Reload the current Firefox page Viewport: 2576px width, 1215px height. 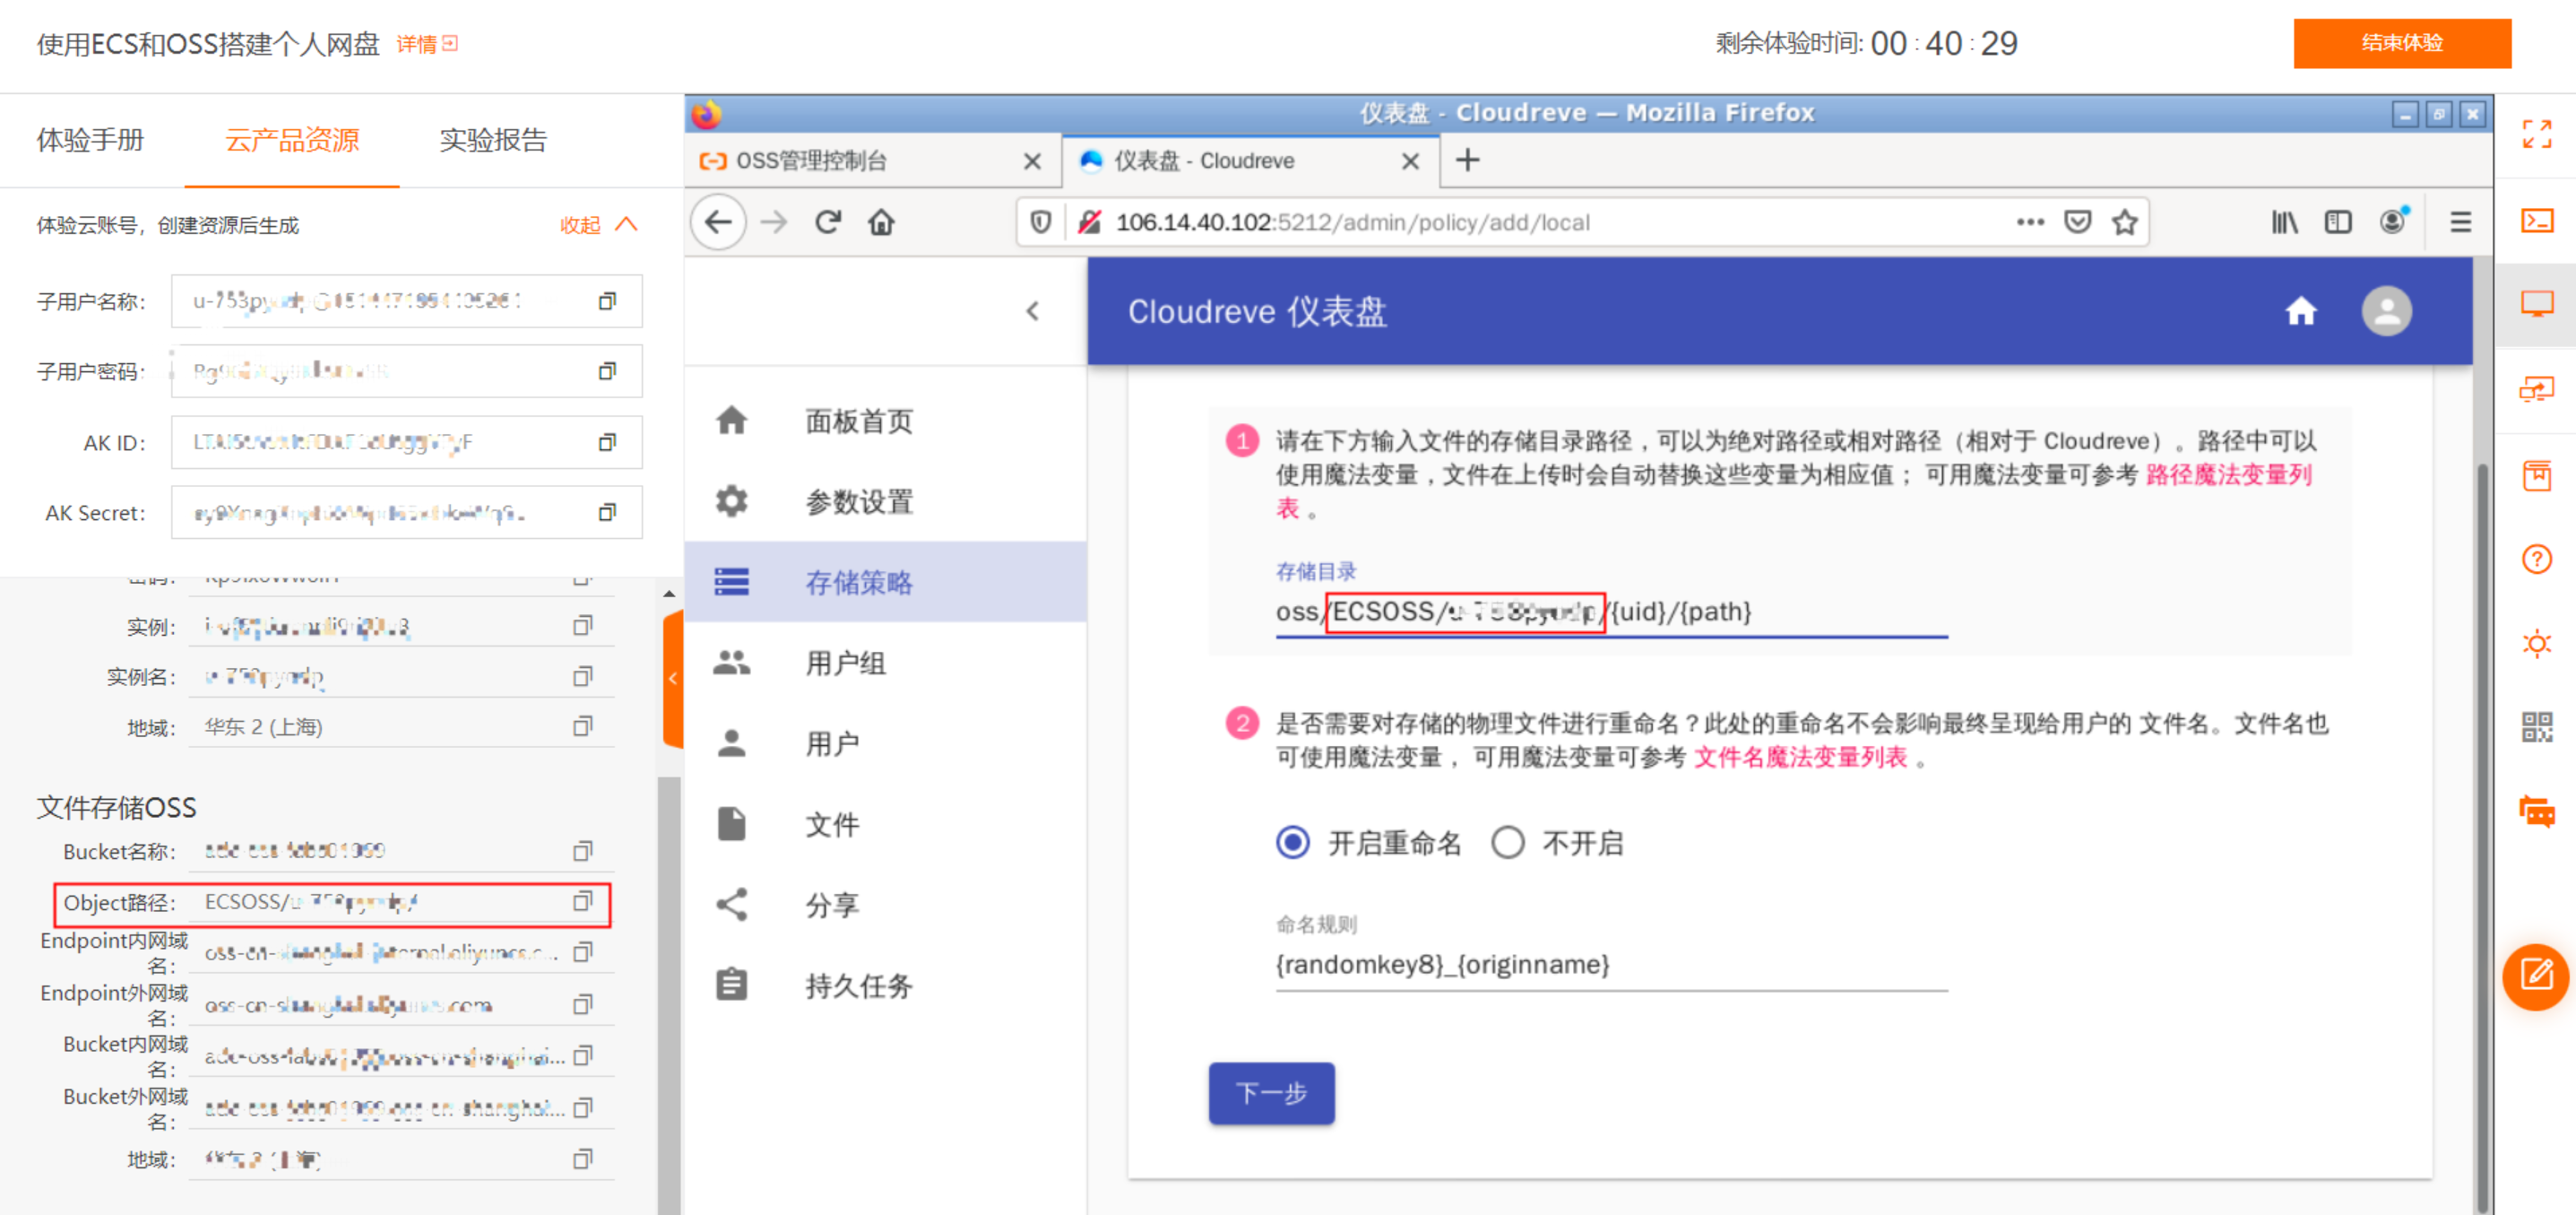(827, 222)
